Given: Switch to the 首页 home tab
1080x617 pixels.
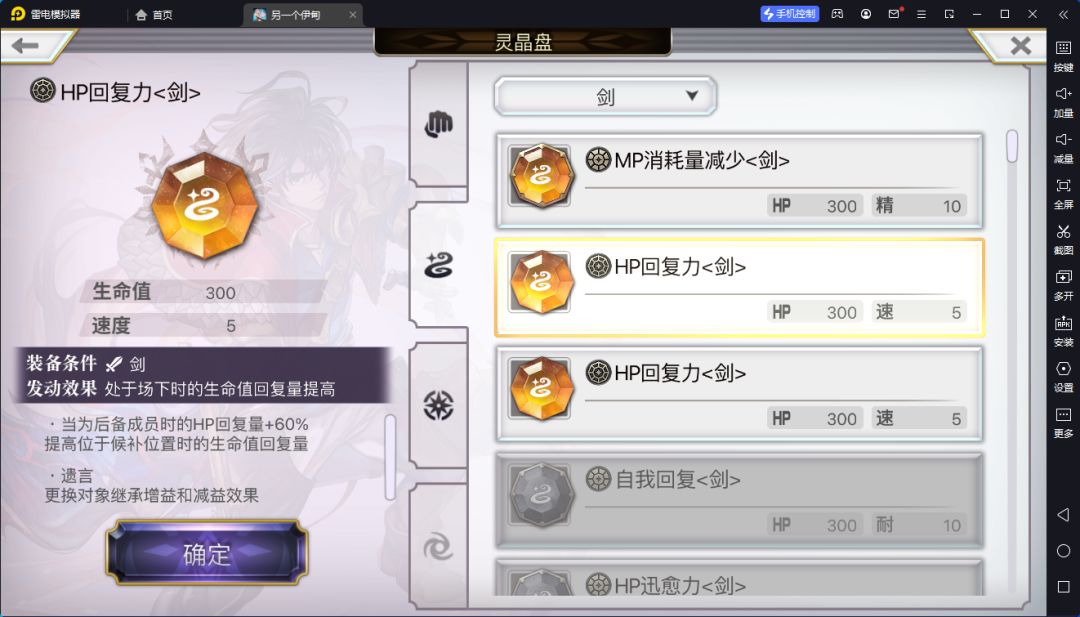Looking at the screenshot, I should tap(154, 14).
